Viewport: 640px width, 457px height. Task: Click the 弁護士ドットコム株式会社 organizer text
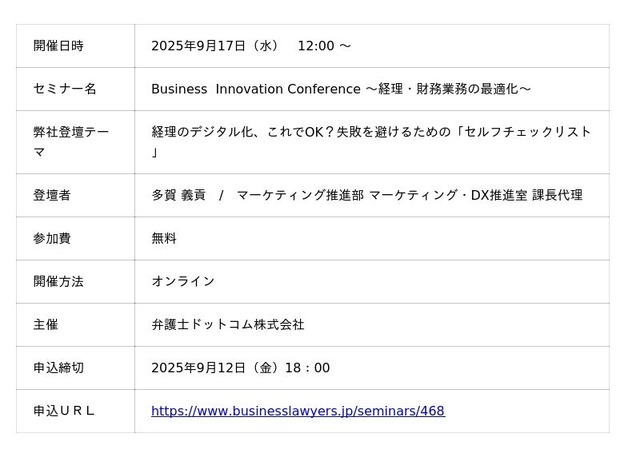point(227,325)
